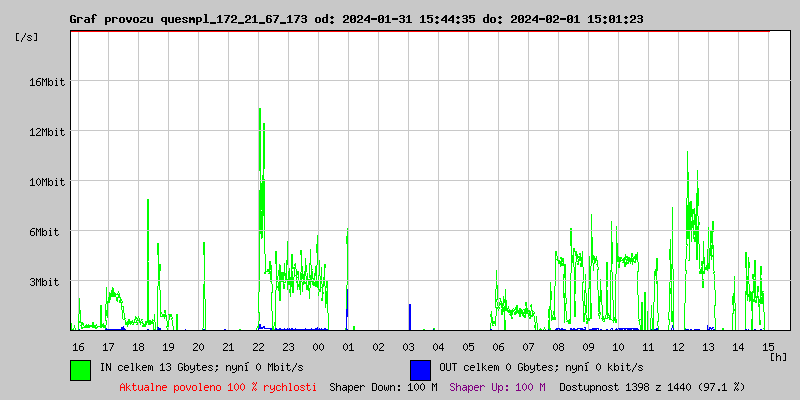Screen dimensions: 800x400
Task: Click the 10Mbit y-axis label
Action: pyautogui.click(x=46, y=182)
